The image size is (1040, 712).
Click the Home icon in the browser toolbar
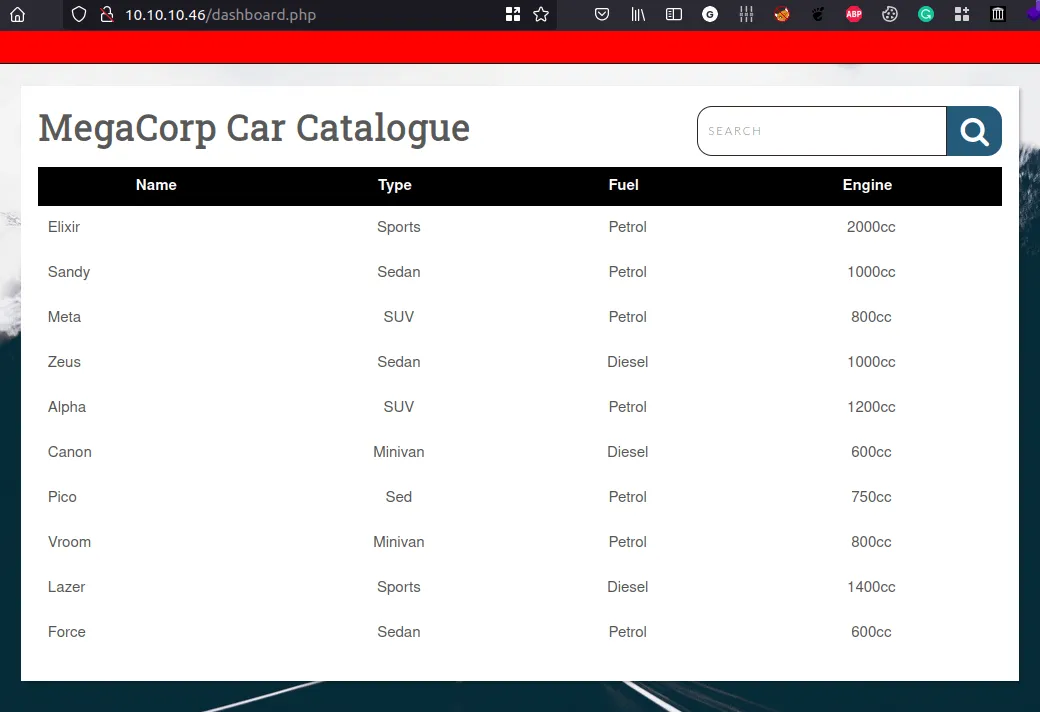pyautogui.click(x=18, y=15)
